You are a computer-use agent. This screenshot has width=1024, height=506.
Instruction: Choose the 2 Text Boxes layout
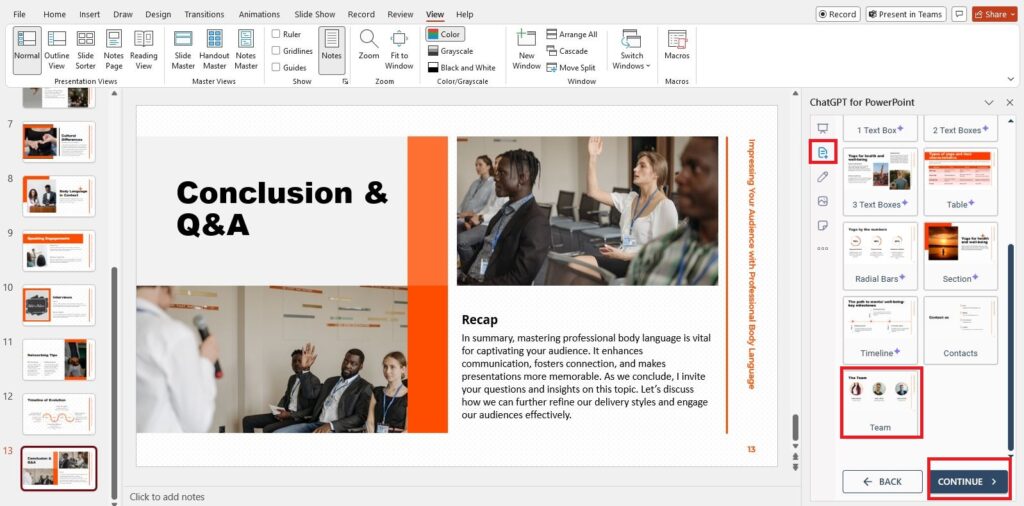[960, 128]
